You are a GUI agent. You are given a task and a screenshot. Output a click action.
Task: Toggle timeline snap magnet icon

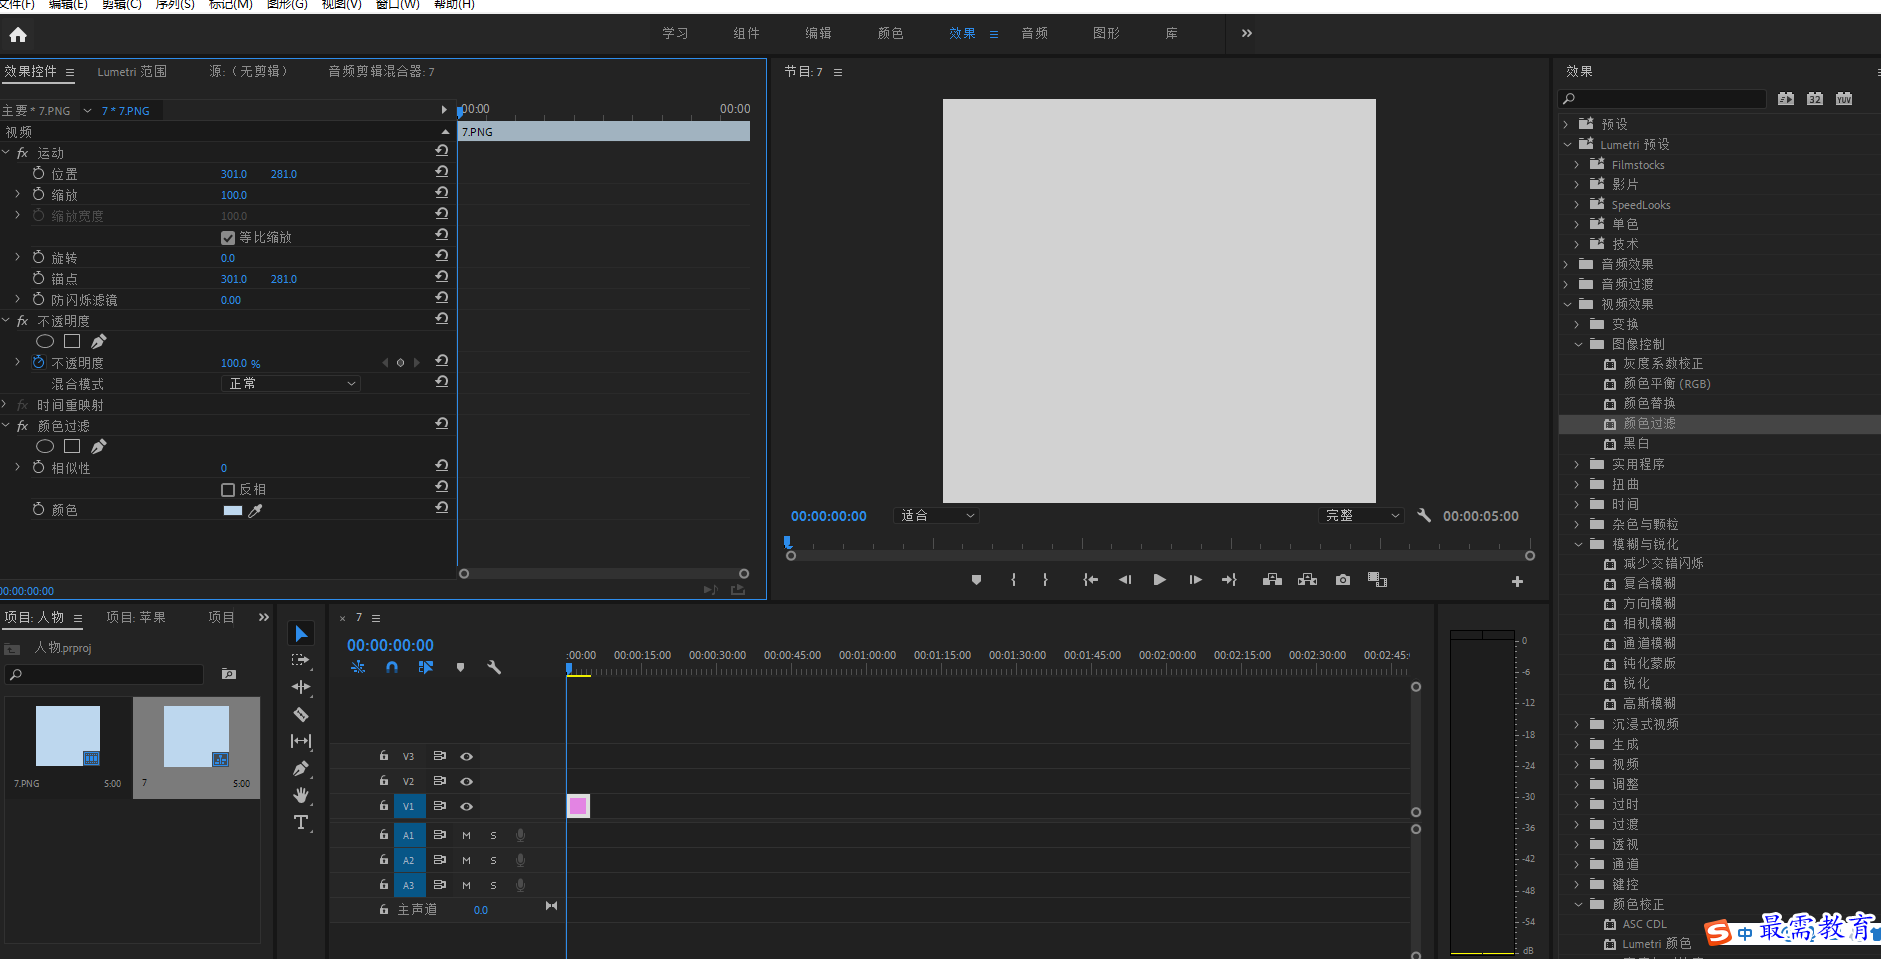(392, 667)
